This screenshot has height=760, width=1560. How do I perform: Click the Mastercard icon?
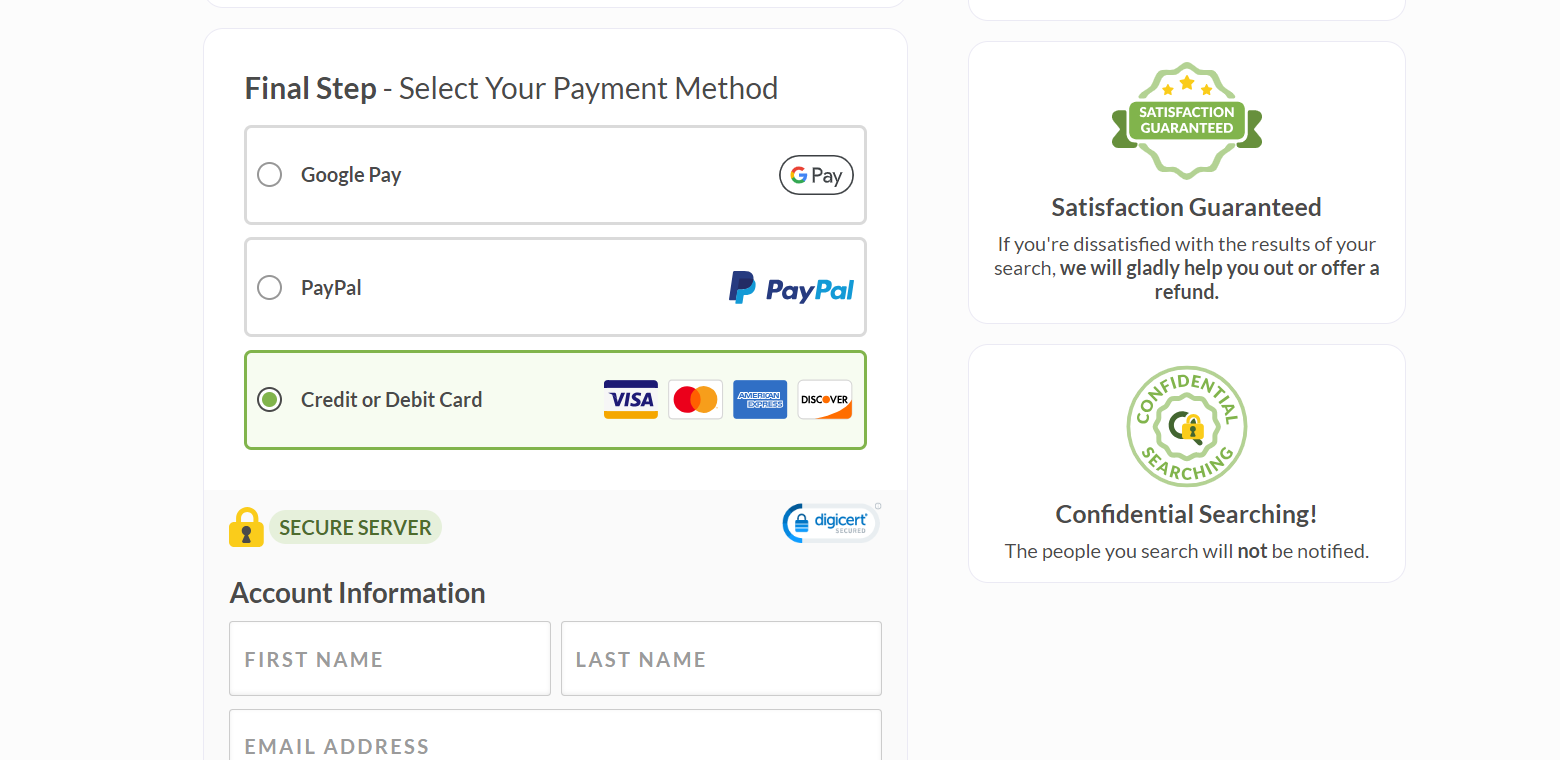click(x=695, y=400)
